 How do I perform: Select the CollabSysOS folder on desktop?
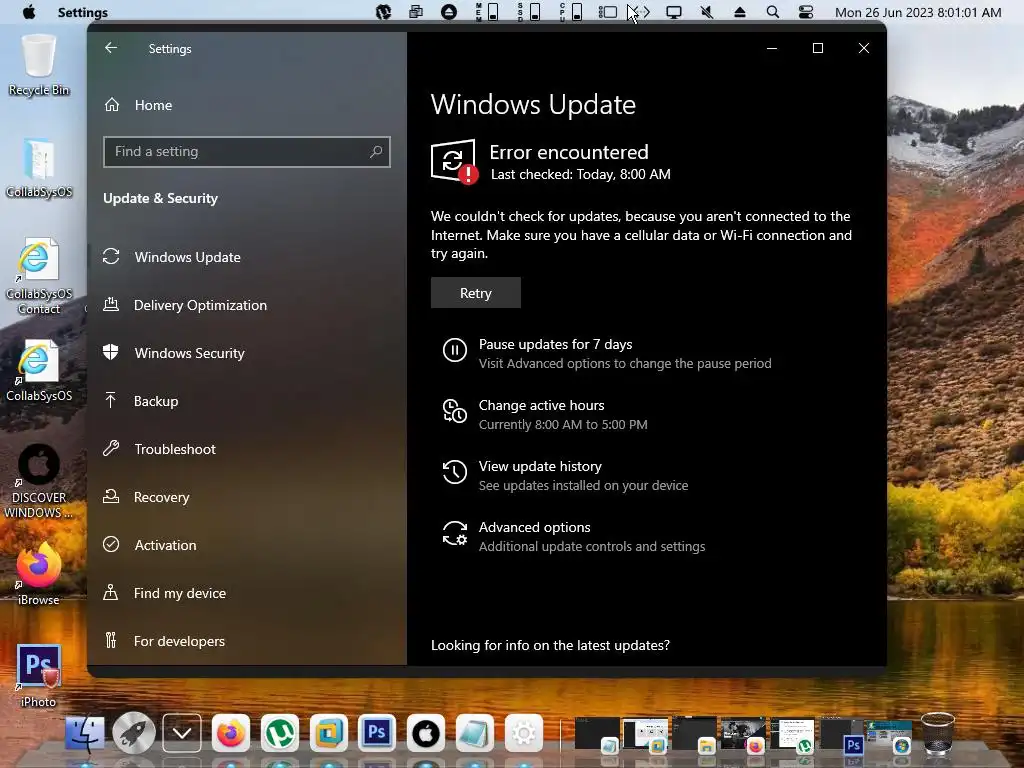39,168
